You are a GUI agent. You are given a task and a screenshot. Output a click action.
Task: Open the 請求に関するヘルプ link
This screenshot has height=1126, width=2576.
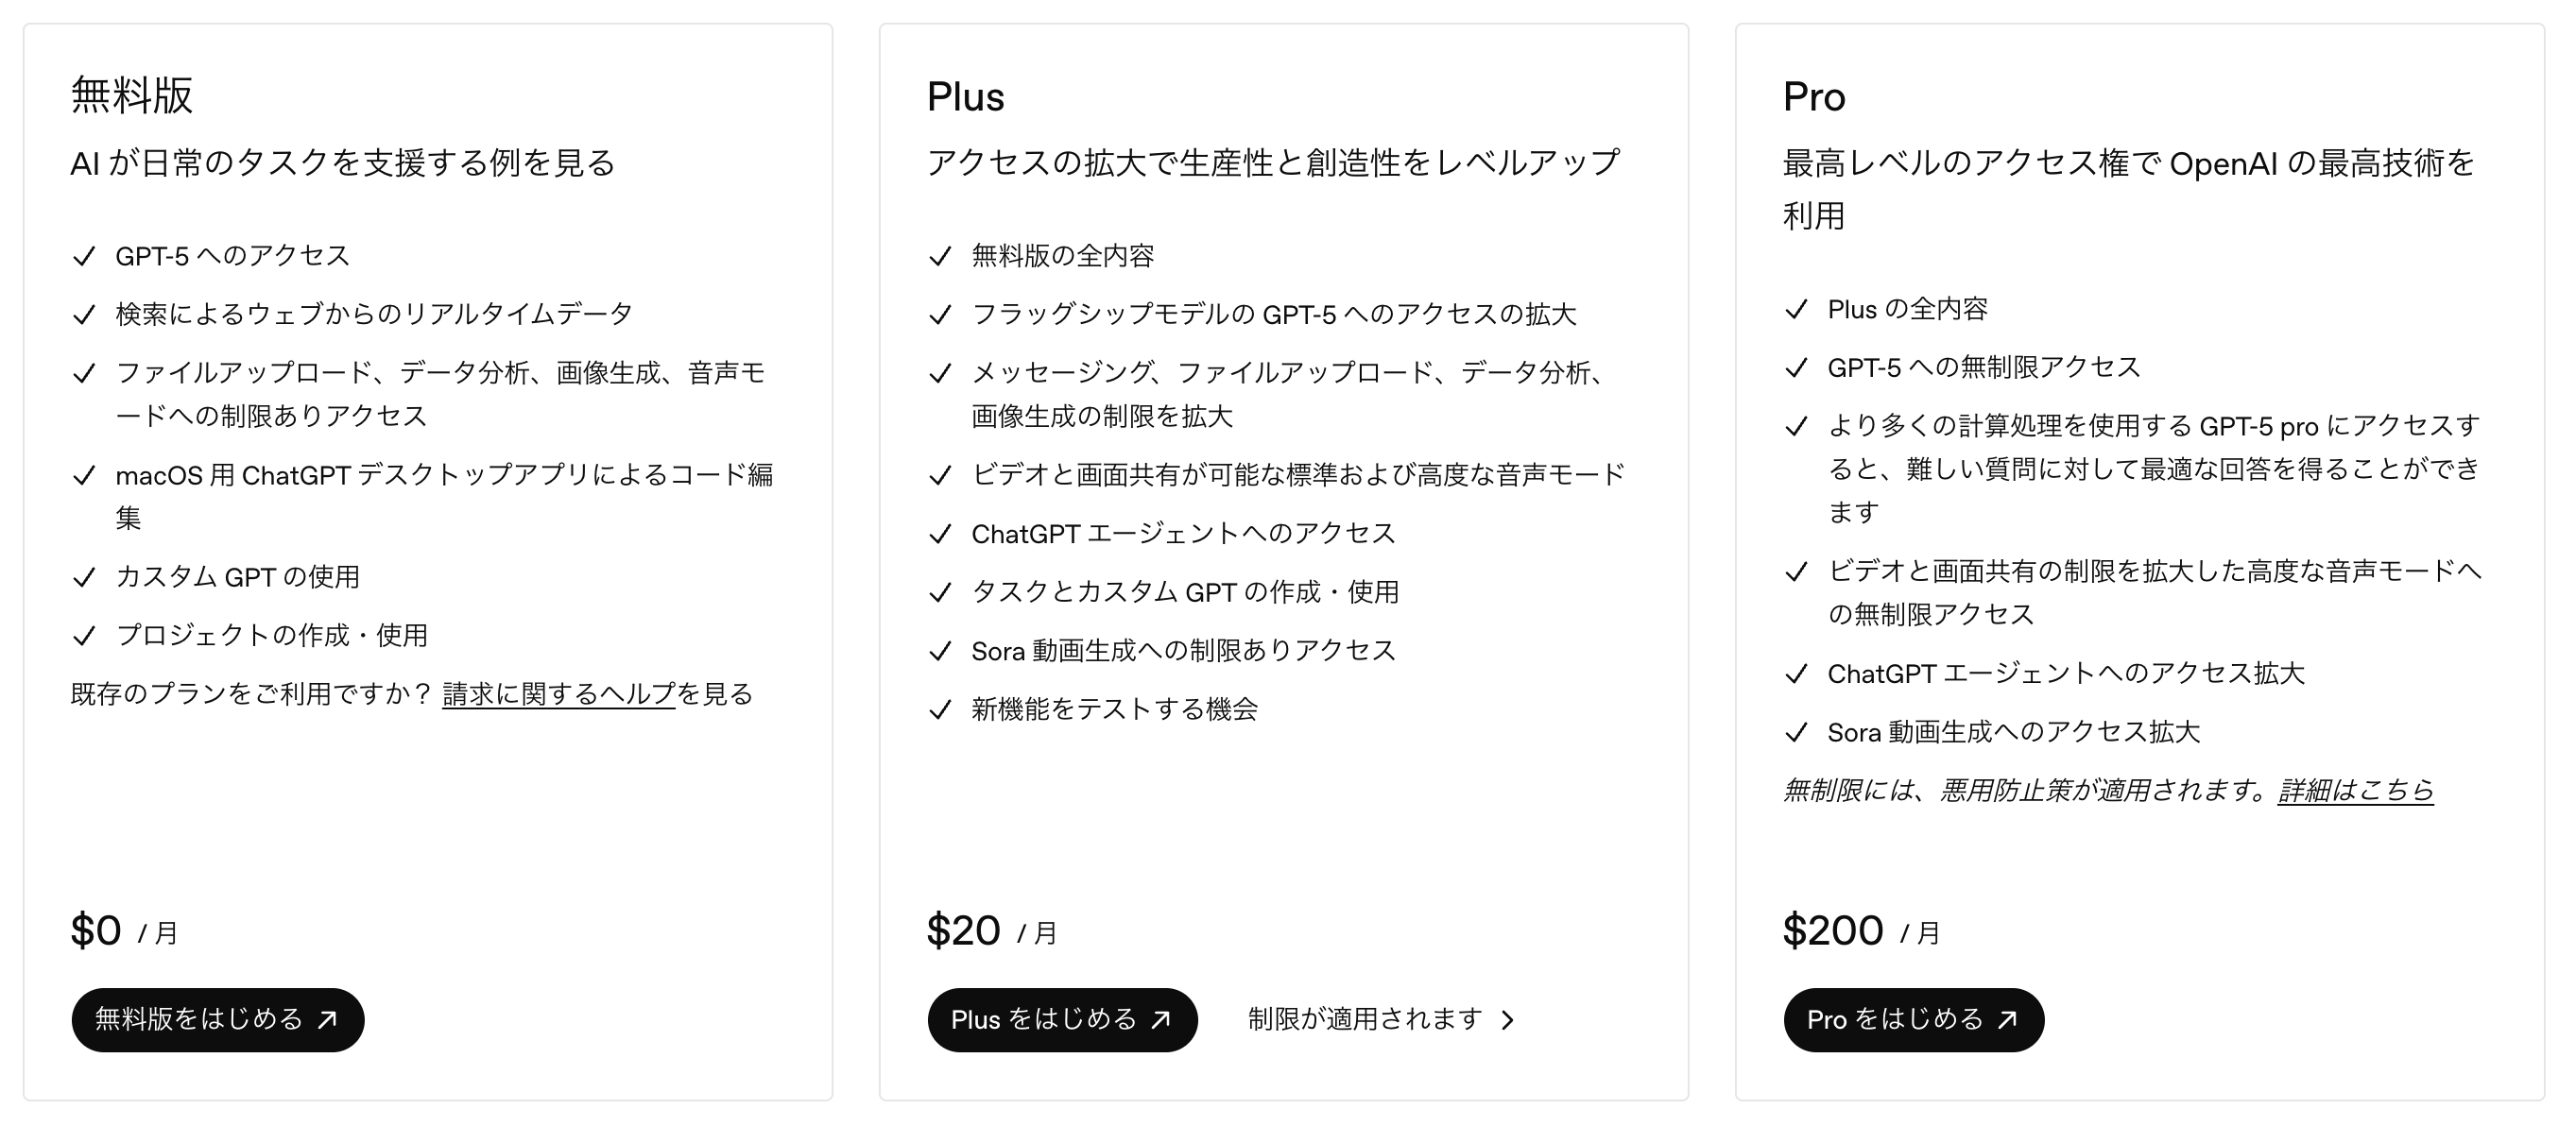click(x=559, y=694)
